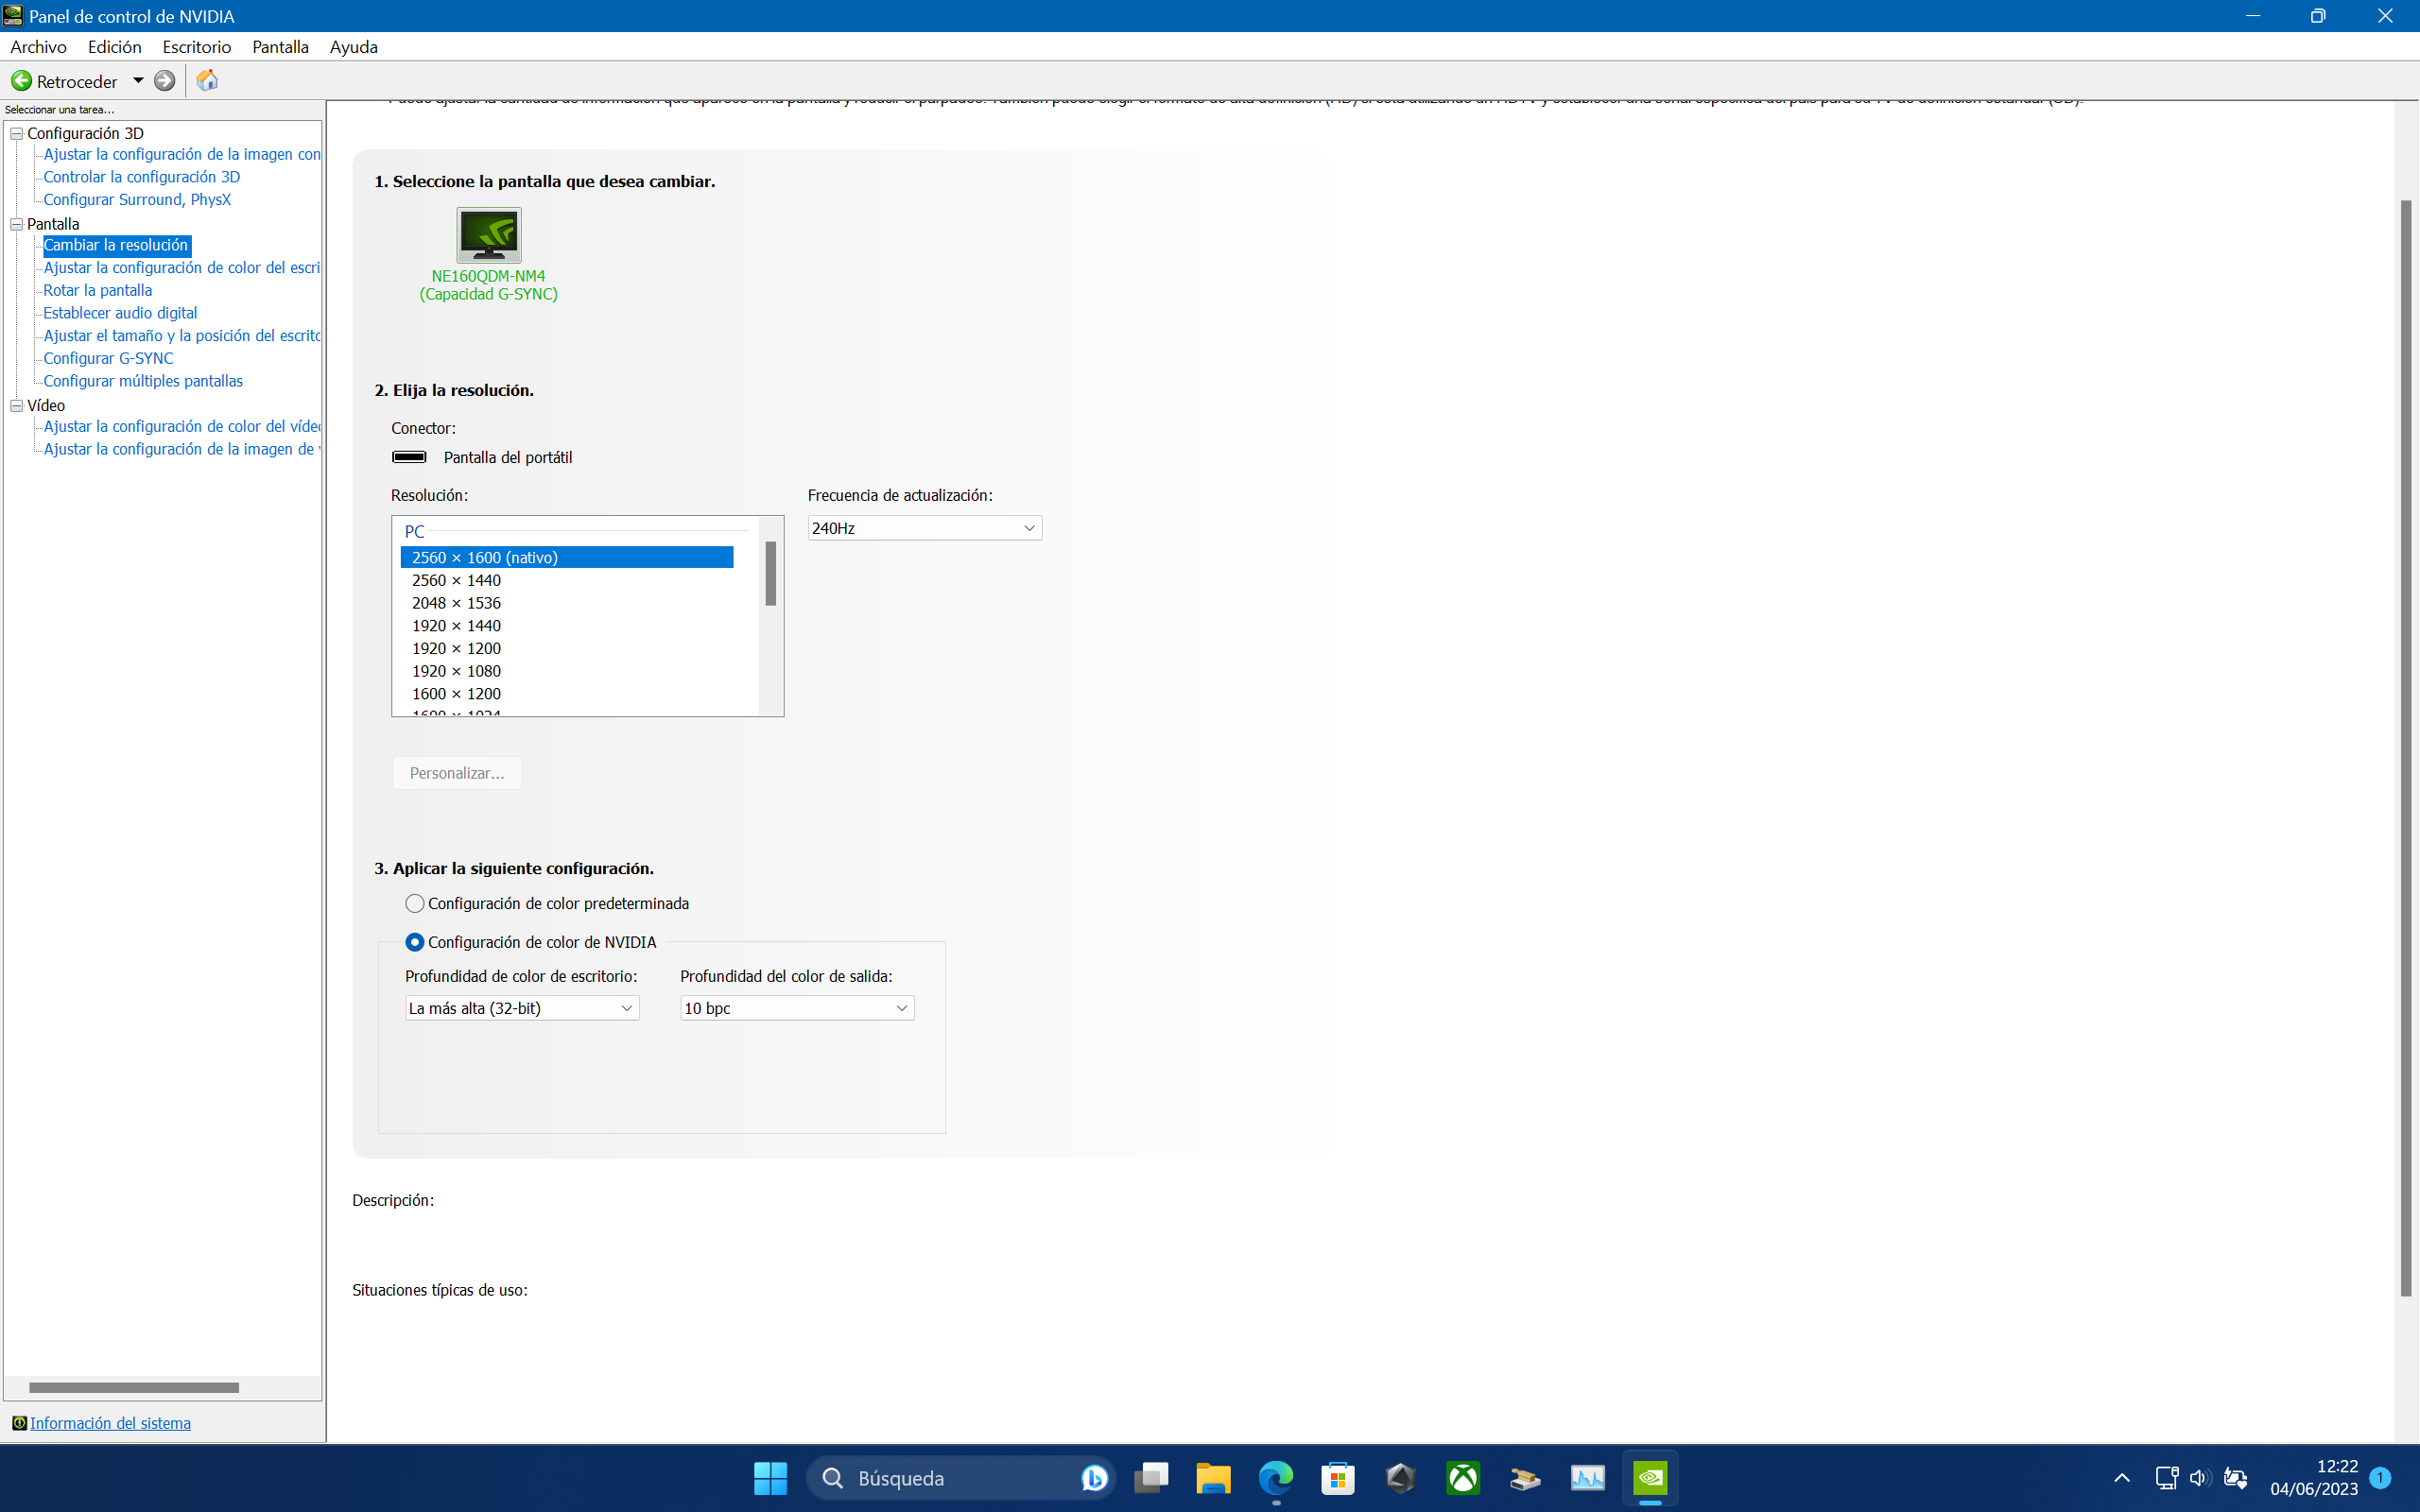
Task: Open the notification badge icon
Action: [2381, 1478]
